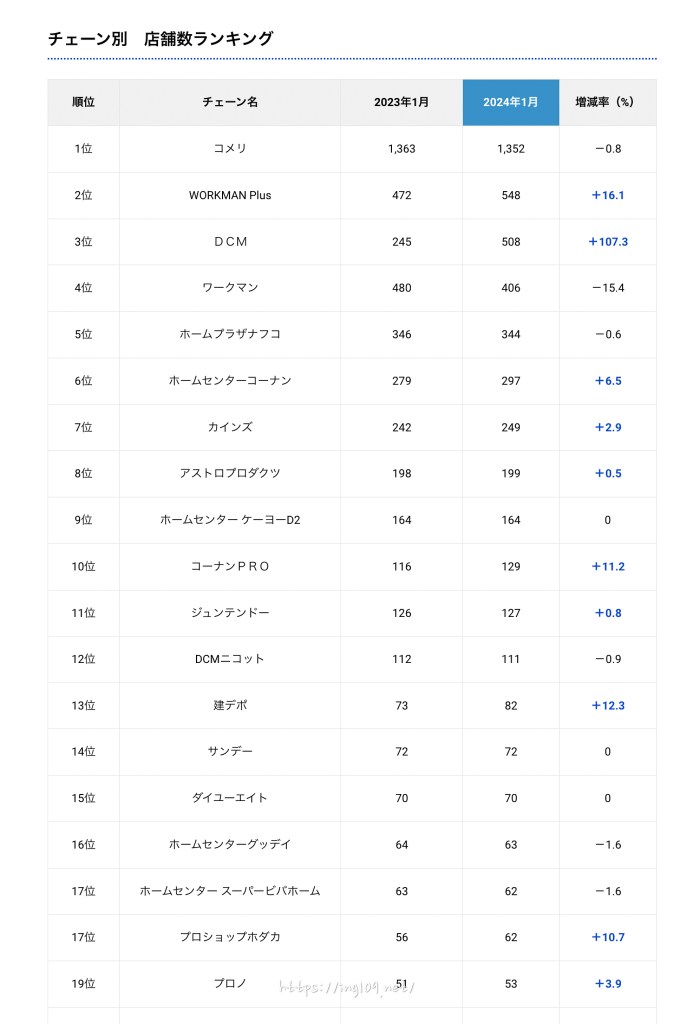Click the プロショップホダカ chain name
The height and width of the screenshot is (1024, 693).
(x=230, y=937)
